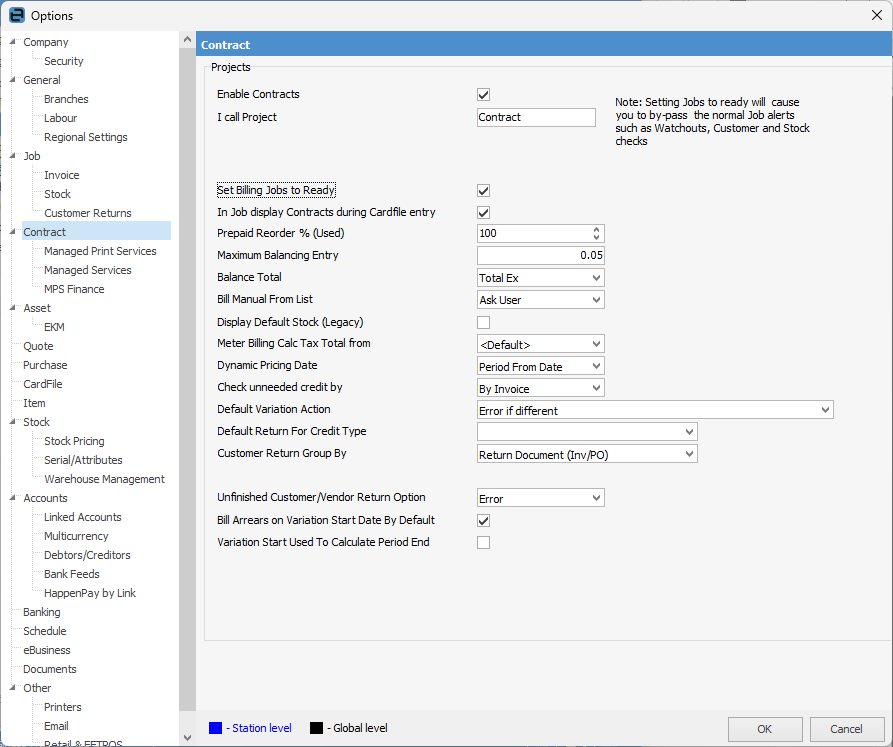Toggle the Enable Contracts checkbox
Image resolution: width=893 pixels, height=747 pixels.
tap(484, 95)
